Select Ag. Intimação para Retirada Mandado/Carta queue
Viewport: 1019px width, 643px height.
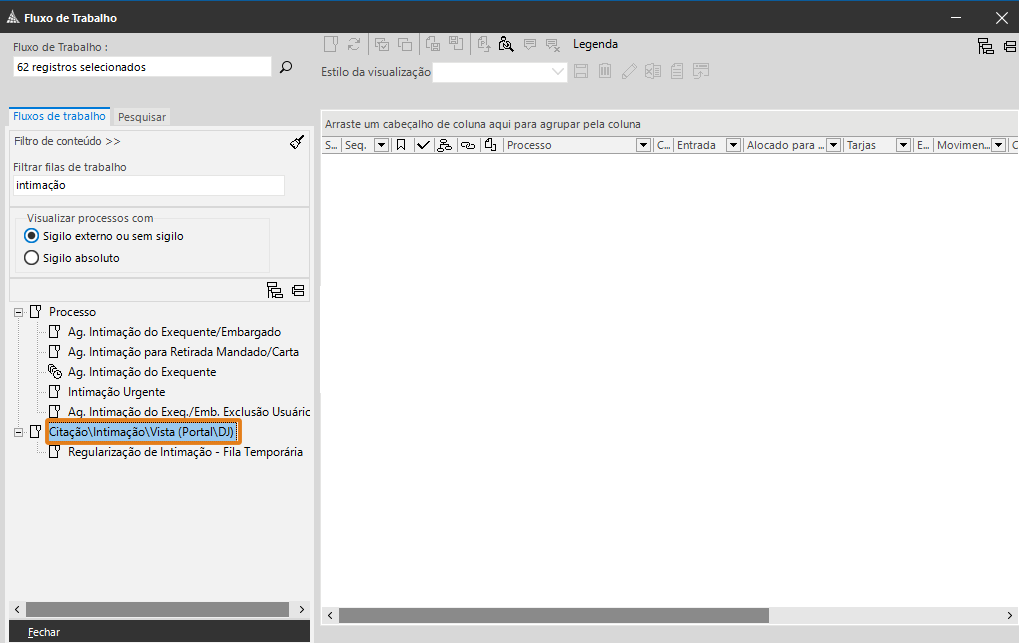coord(183,352)
